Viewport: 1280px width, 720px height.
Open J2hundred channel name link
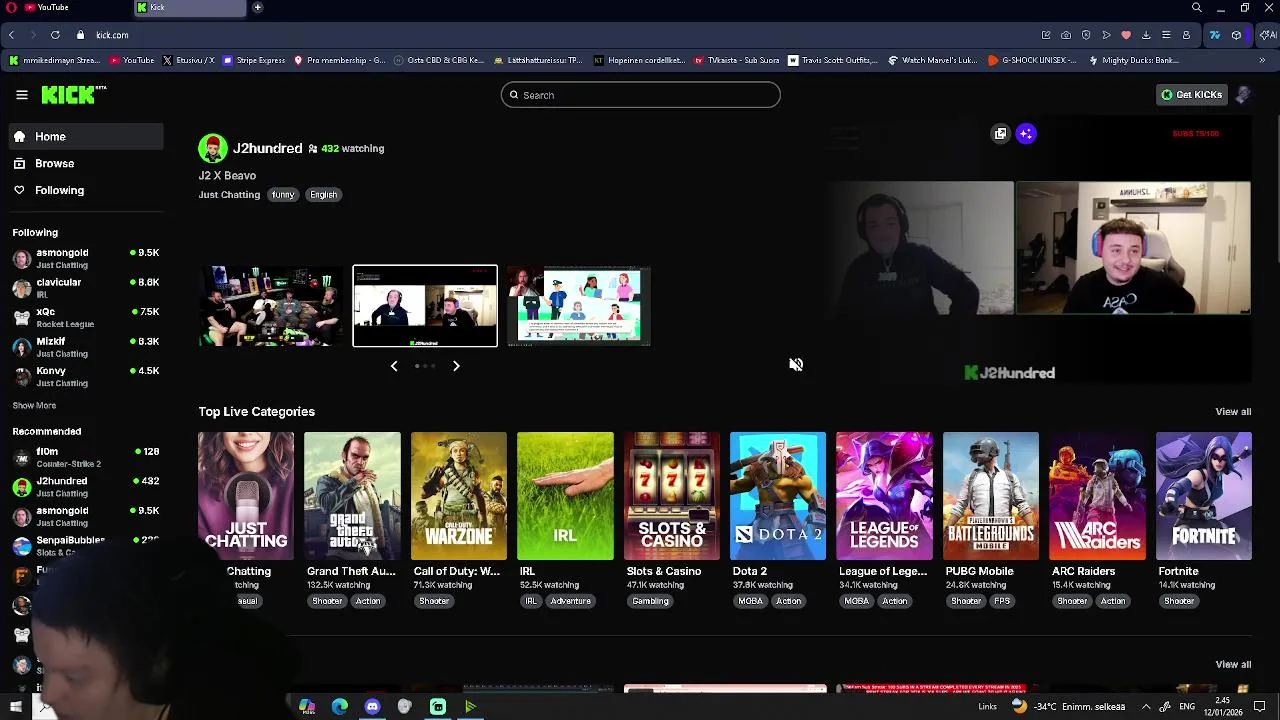[267, 148]
